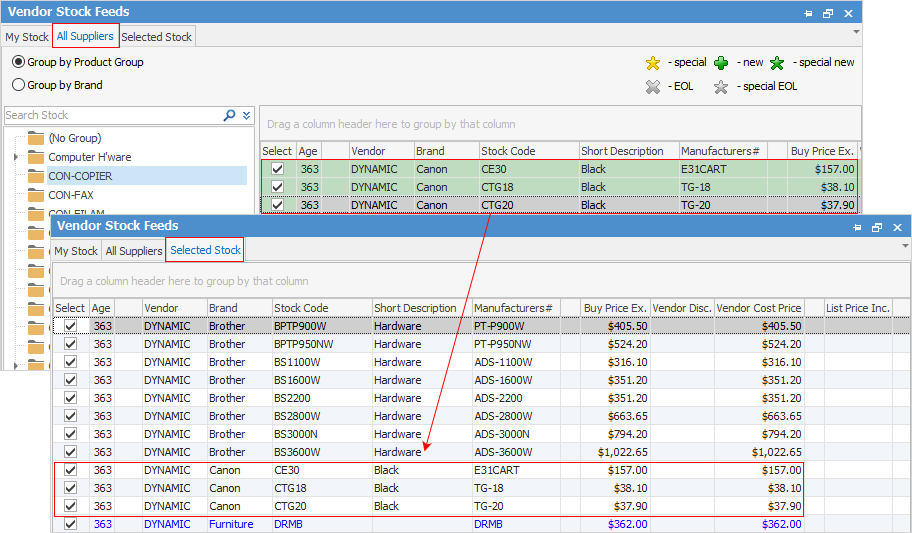Image resolution: width=912 pixels, height=533 pixels.
Task: Select Group by Product Group option
Action: click(19, 62)
